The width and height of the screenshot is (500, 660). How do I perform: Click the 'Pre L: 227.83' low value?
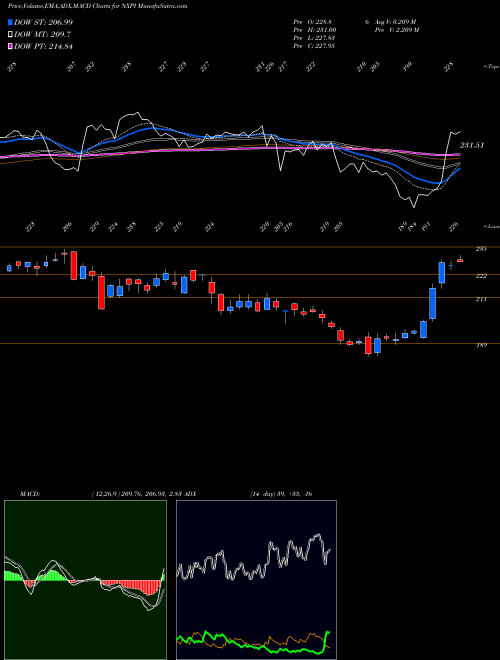(x=314, y=38)
